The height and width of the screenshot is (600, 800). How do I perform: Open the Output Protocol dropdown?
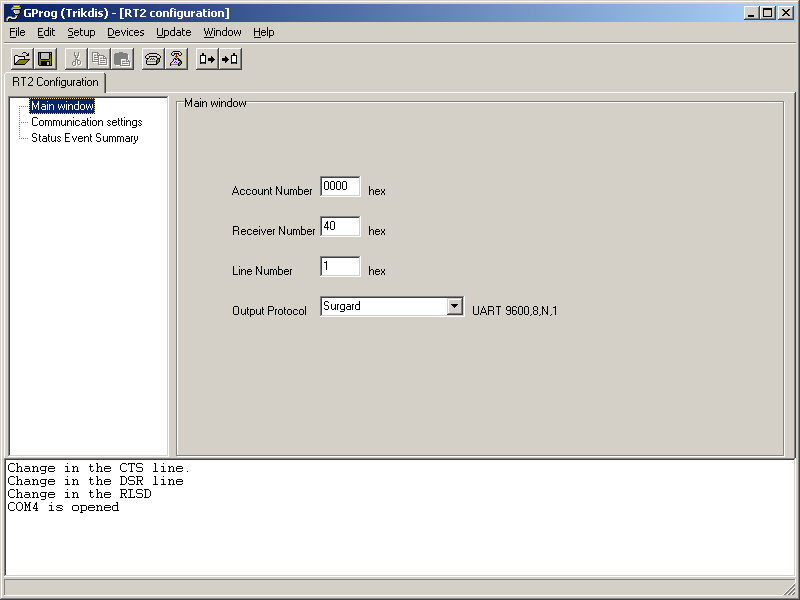(x=455, y=305)
